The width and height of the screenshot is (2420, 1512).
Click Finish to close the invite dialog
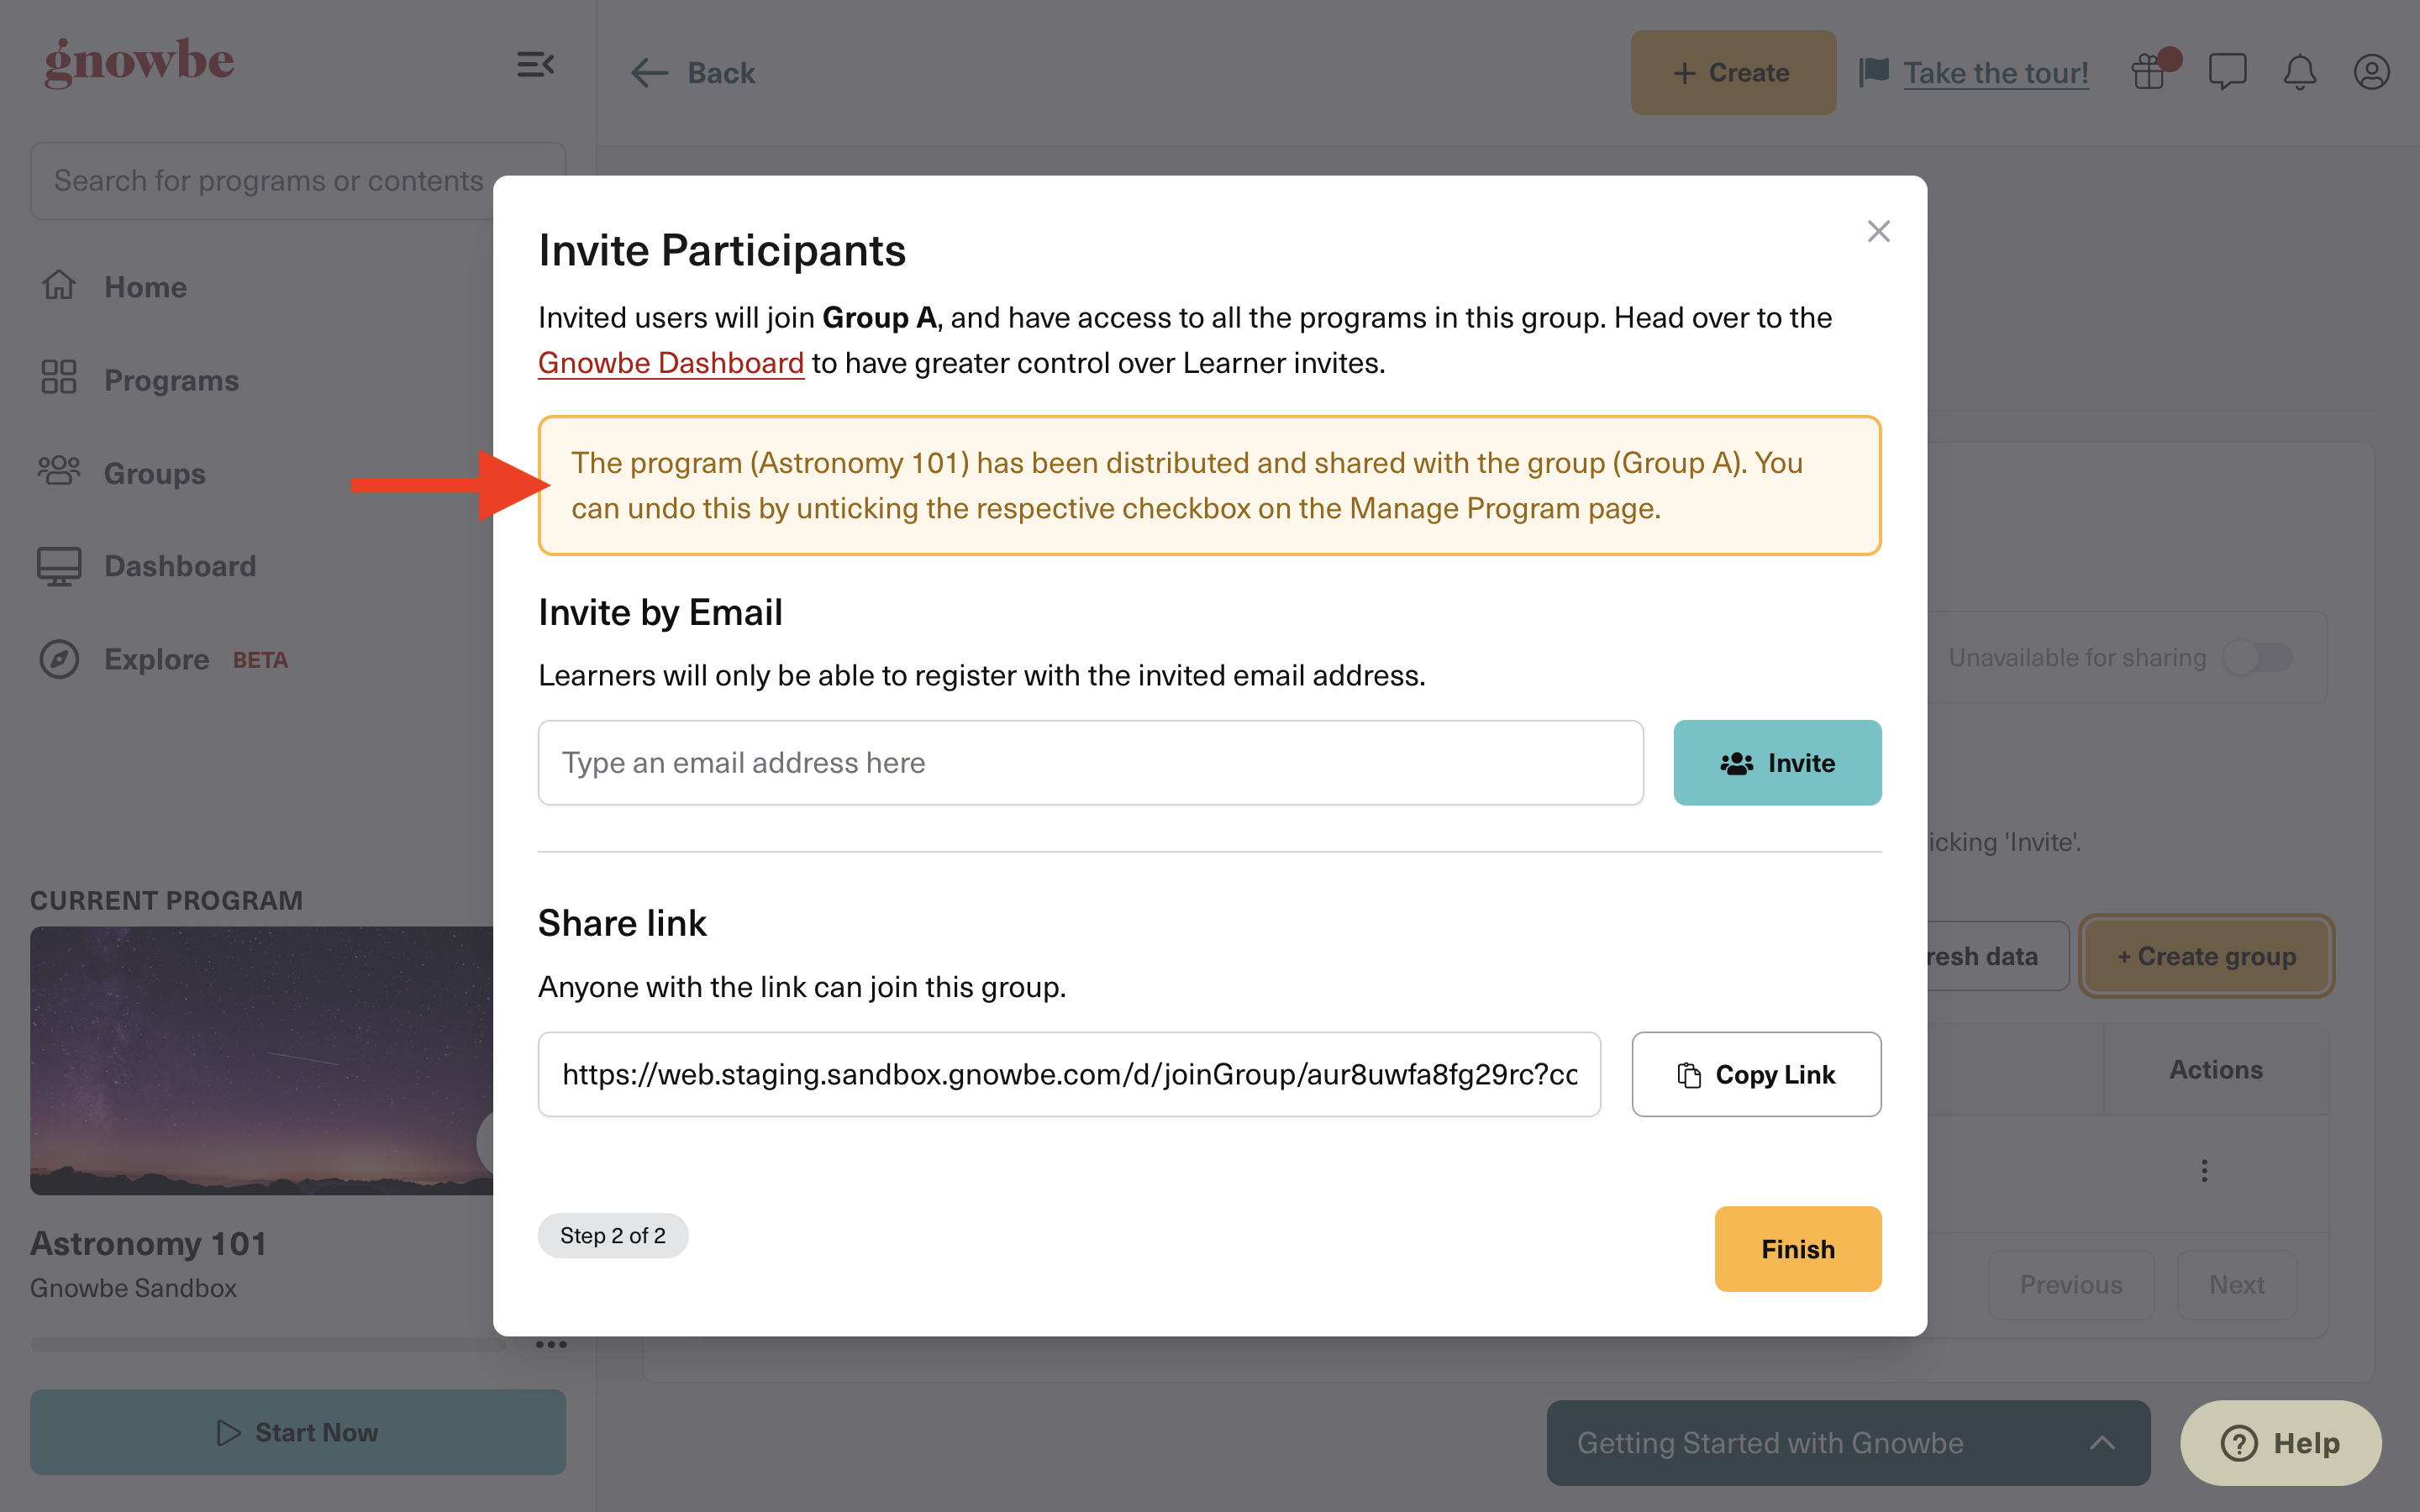(x=1797, y=1248)
